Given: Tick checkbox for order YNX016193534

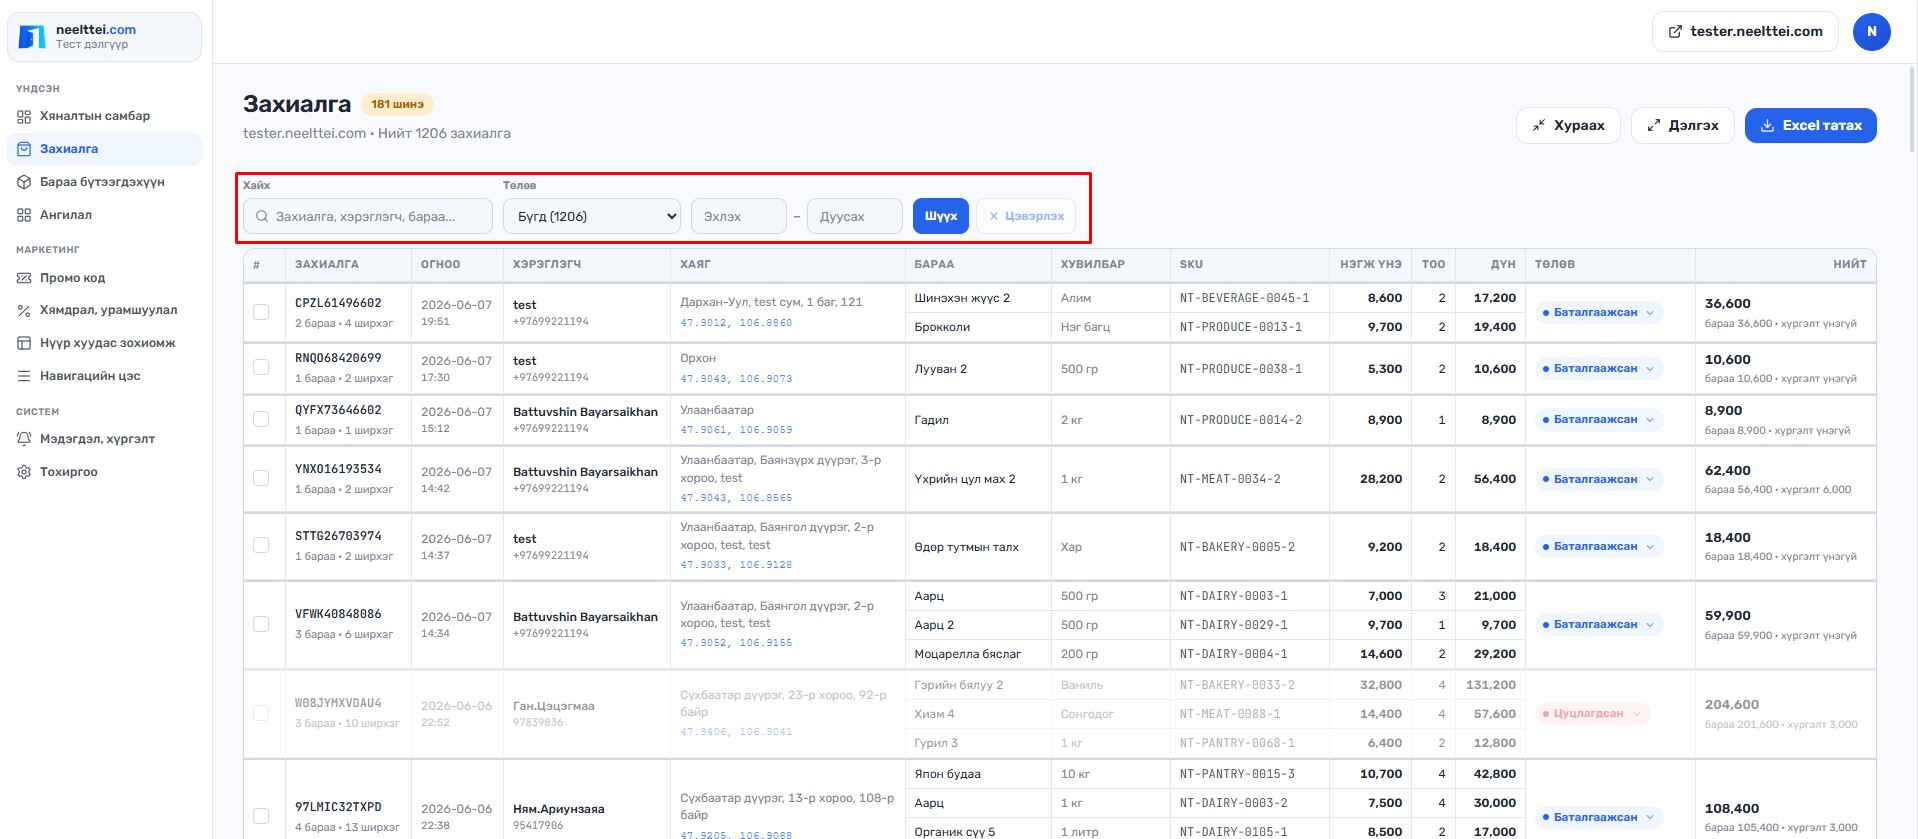Looking at the screenshot, I should point(261,478).
